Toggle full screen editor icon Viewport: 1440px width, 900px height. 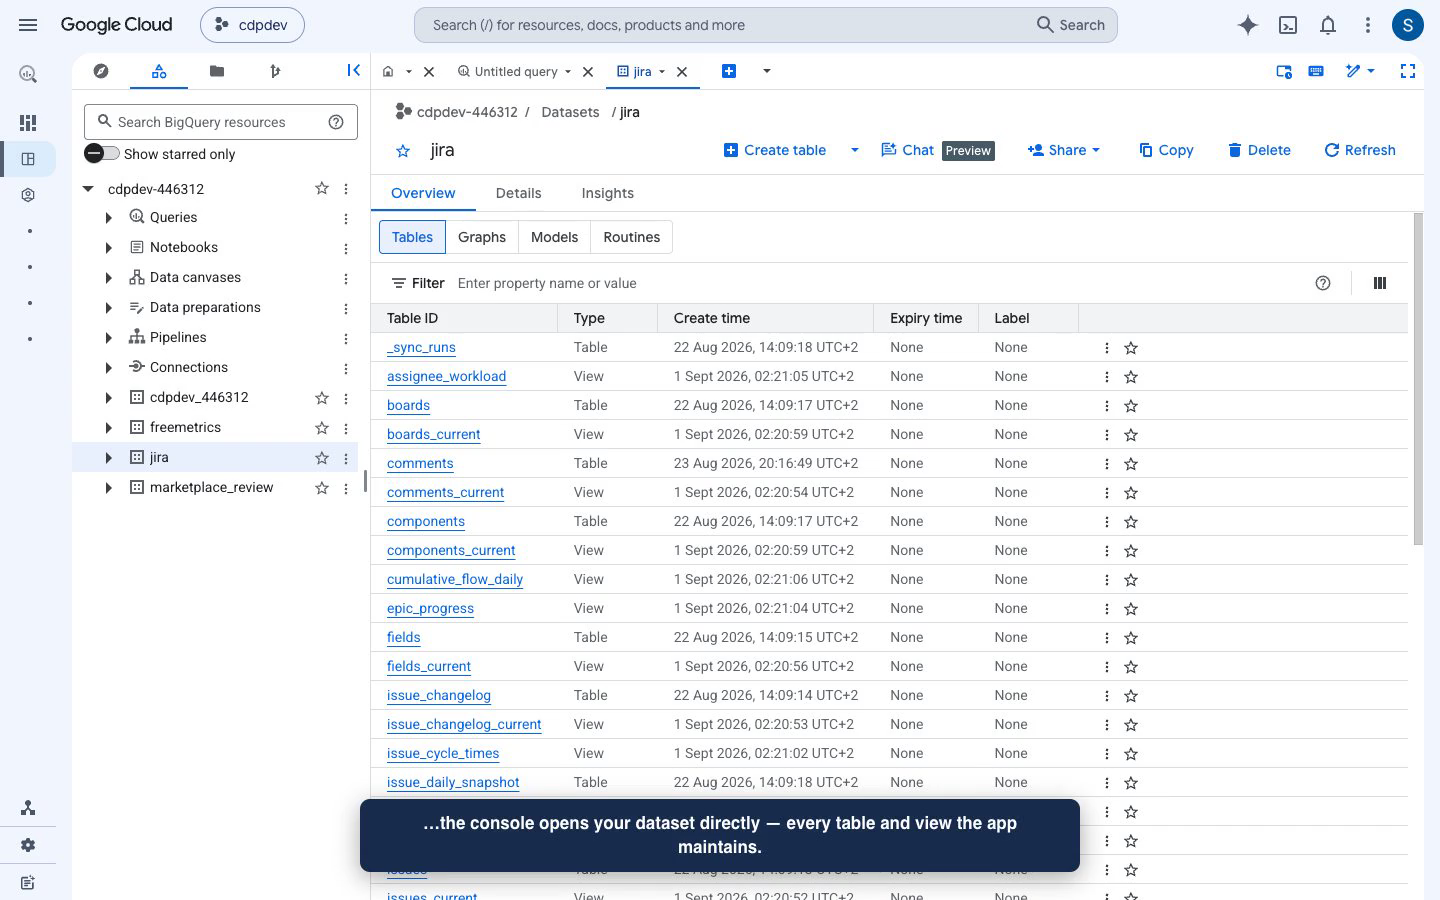click(x=1408, y=71)
